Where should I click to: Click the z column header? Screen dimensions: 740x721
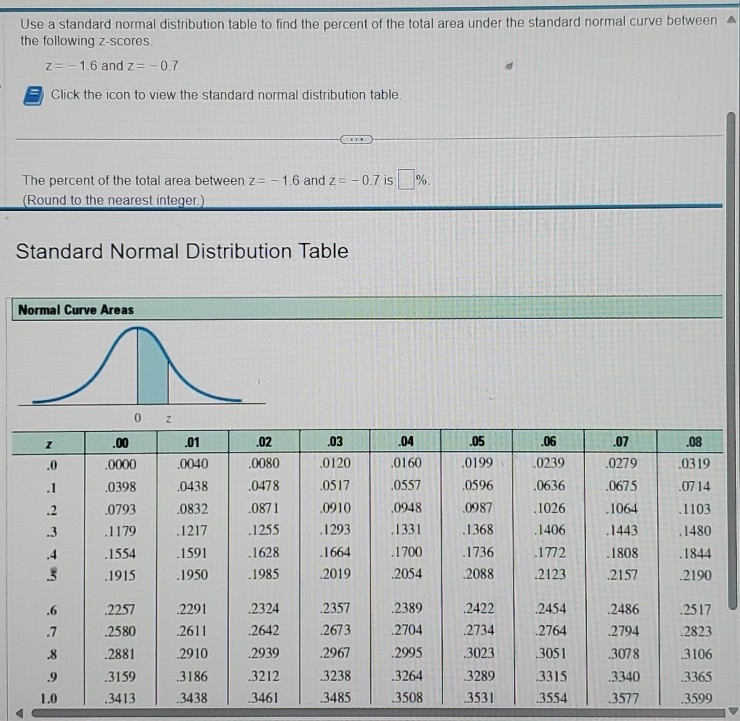(49, 444)
